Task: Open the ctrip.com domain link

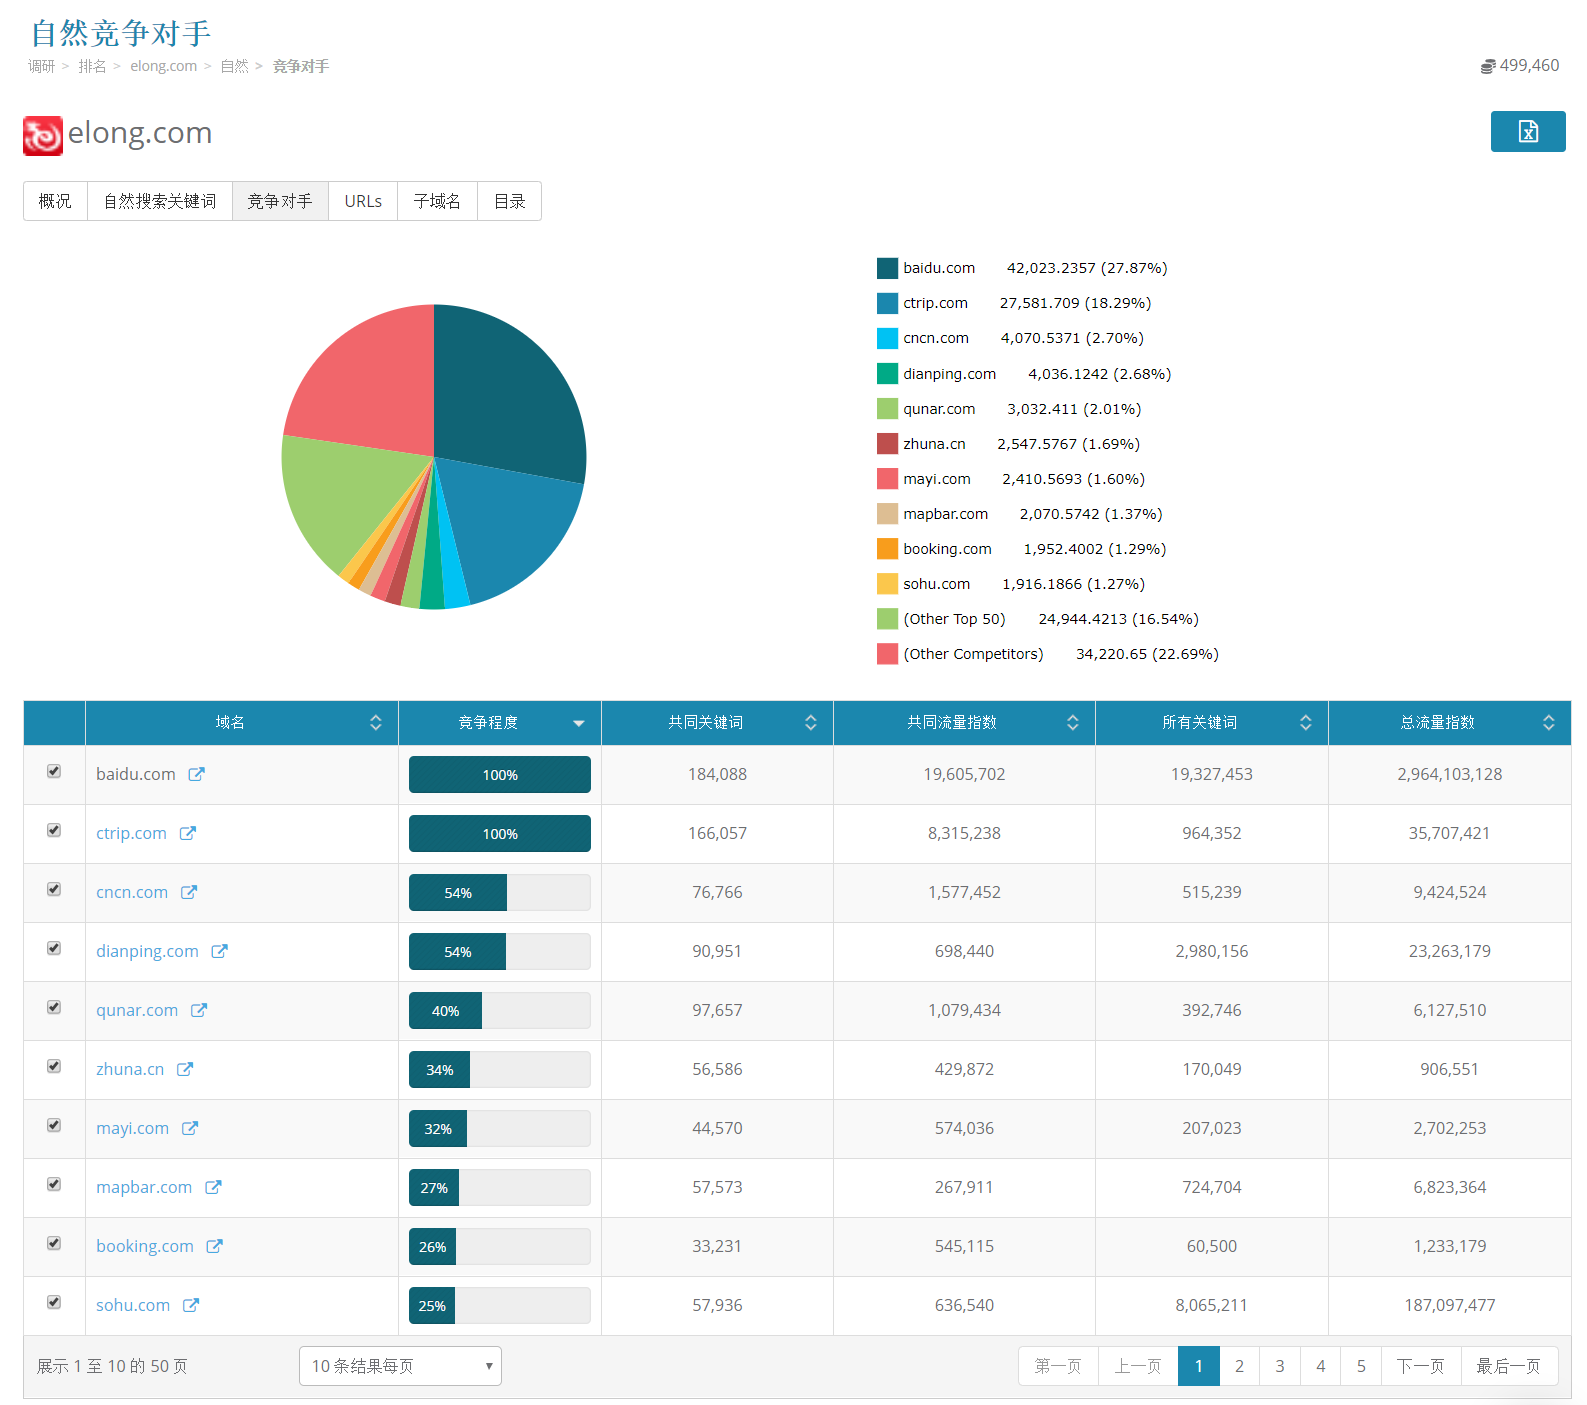Action: tap(131, 833)
